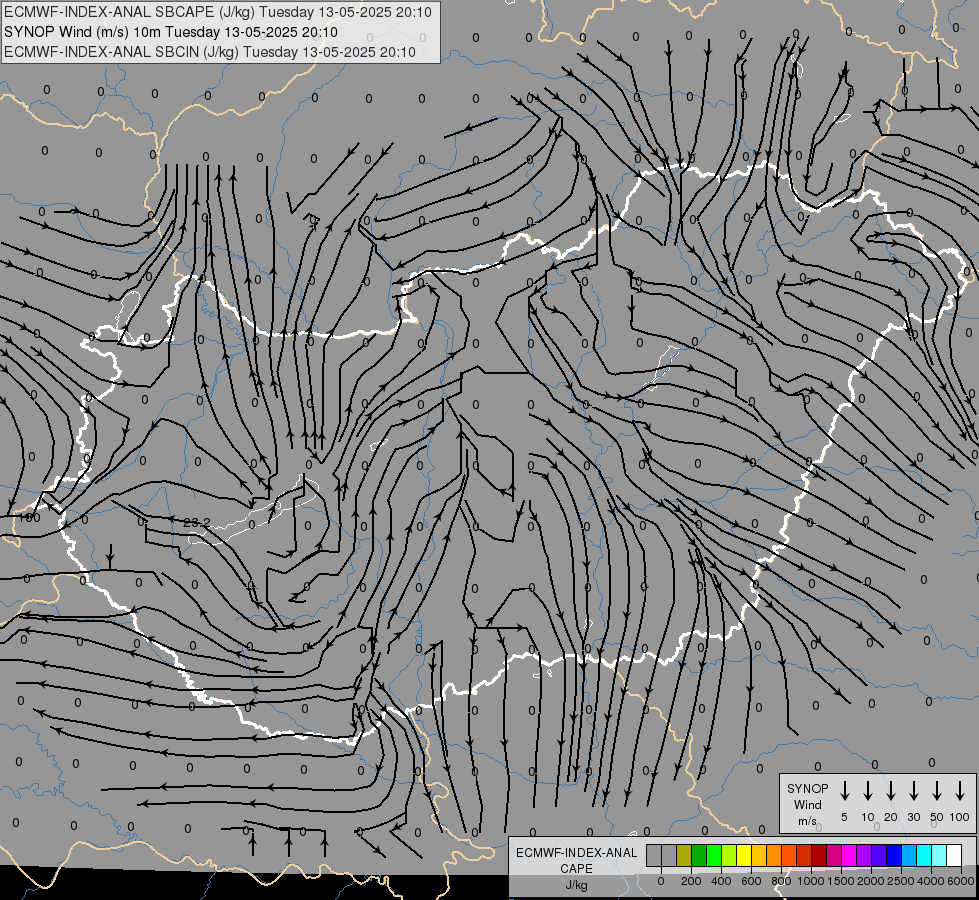Image resolution: width=979 pixels, height=900 pixels.
Task: Click the wind legend arrow above 10
Action: coord(867,791)
